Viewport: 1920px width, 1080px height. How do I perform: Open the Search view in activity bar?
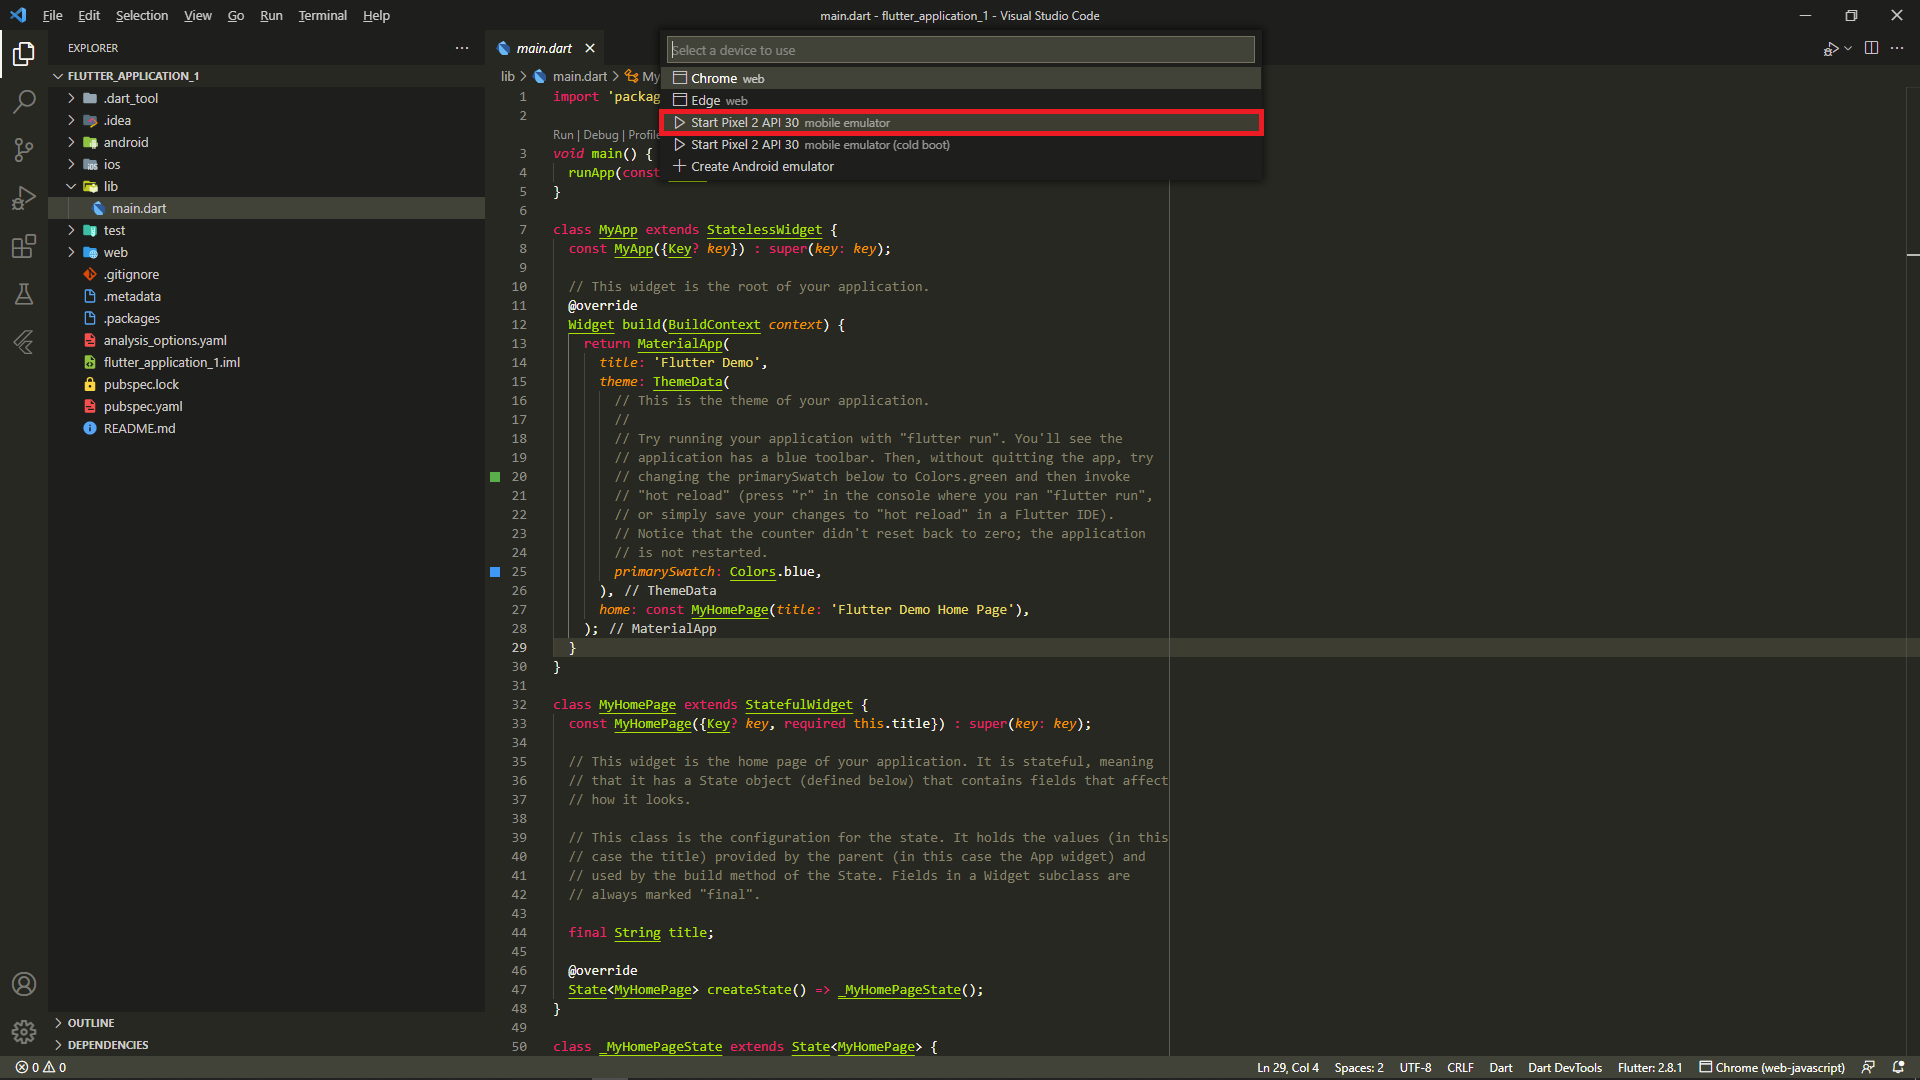[x=24, y=101]
